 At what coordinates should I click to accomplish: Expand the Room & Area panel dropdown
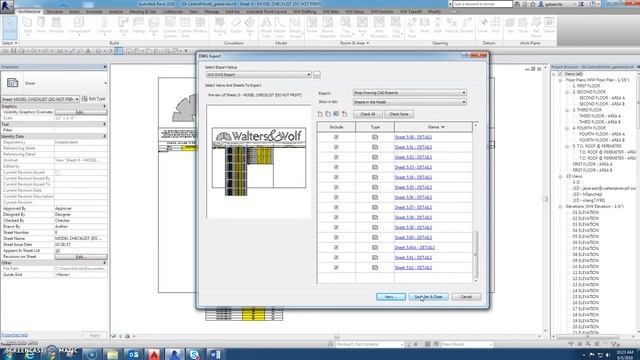(x=355, y=43)
